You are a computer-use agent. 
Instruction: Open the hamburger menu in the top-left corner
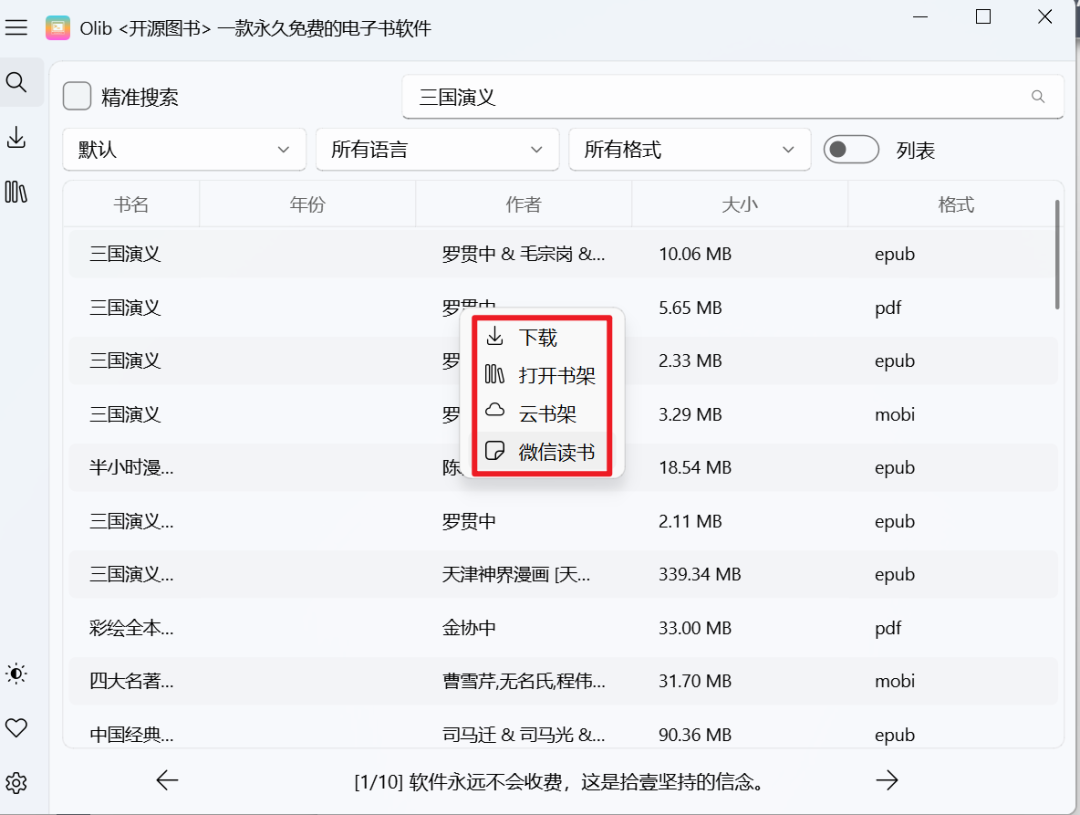(17, 27)
